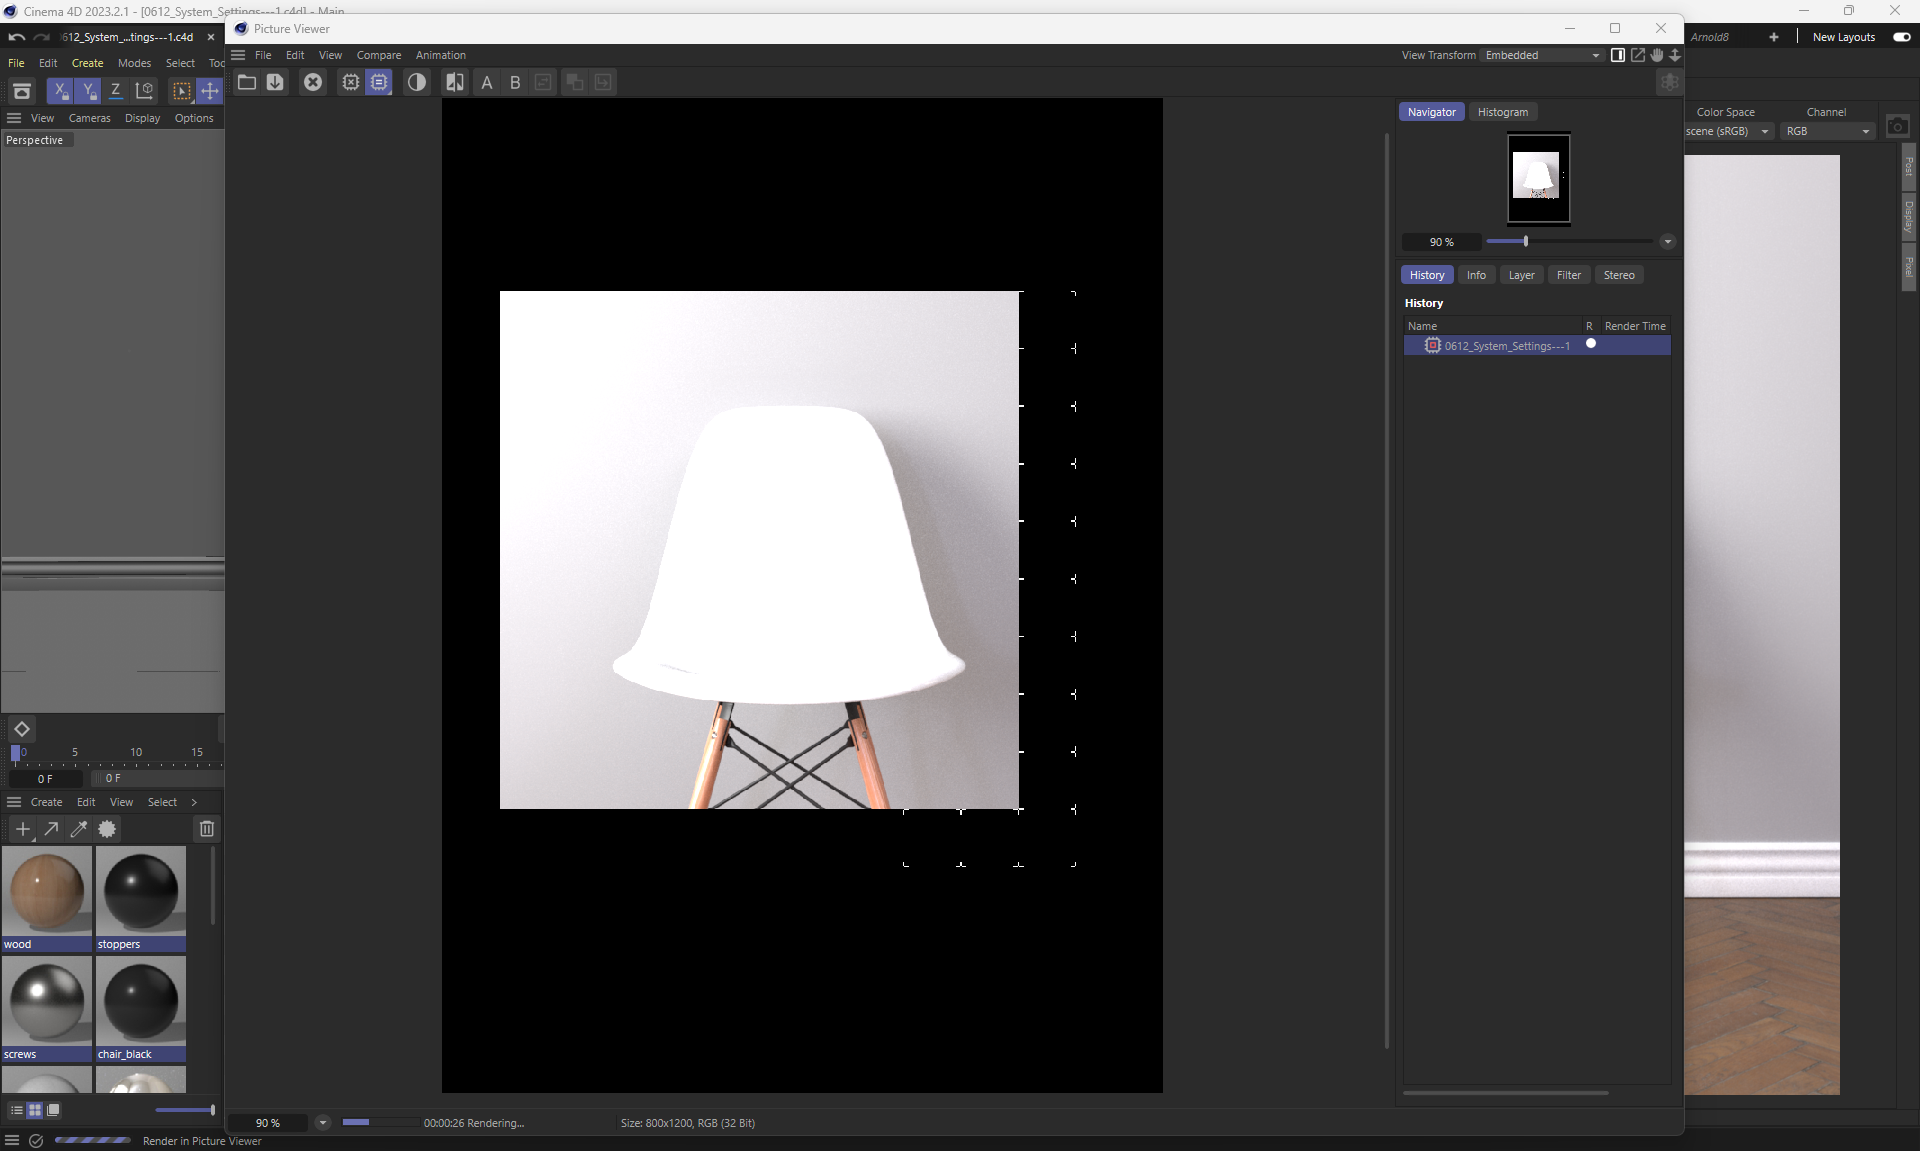Expand the navigator zoom percentage dropdown arrow

point(1667,242)
